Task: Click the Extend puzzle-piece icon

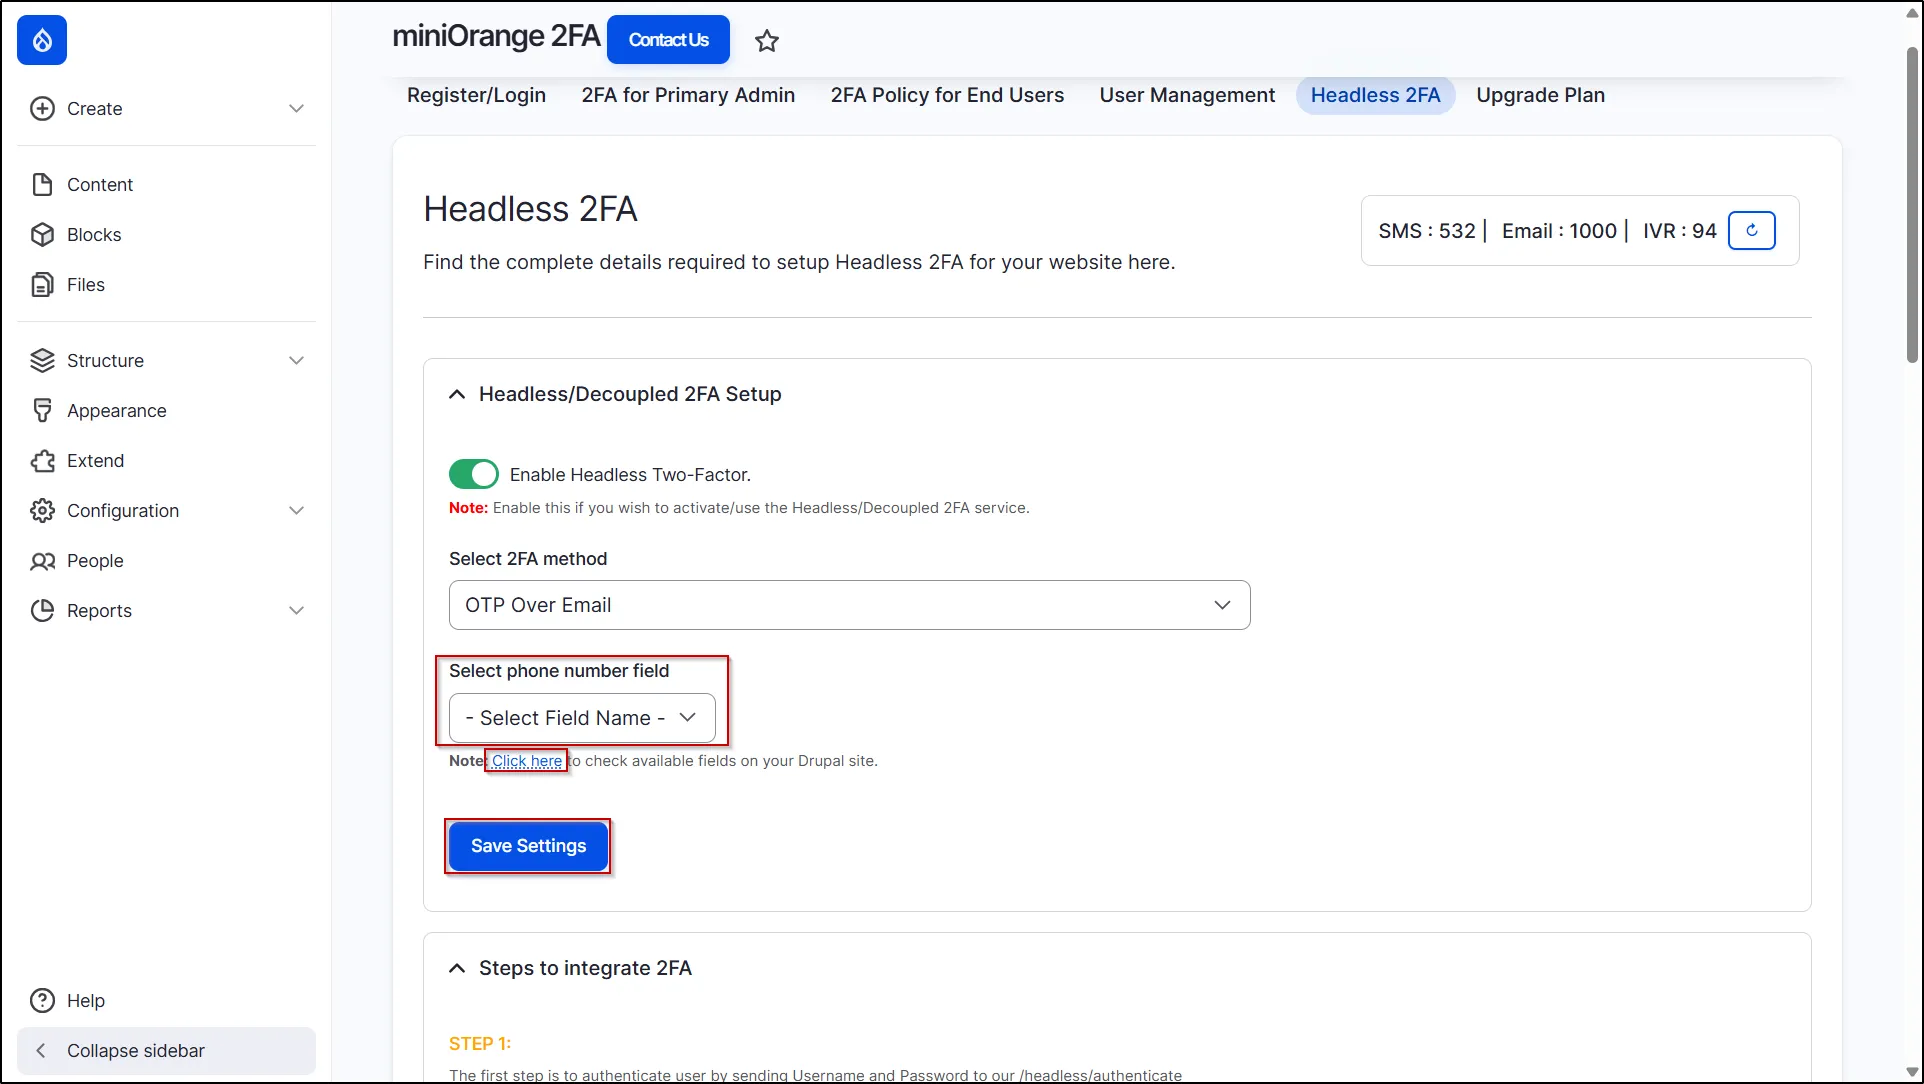Action: pos(42,460)
